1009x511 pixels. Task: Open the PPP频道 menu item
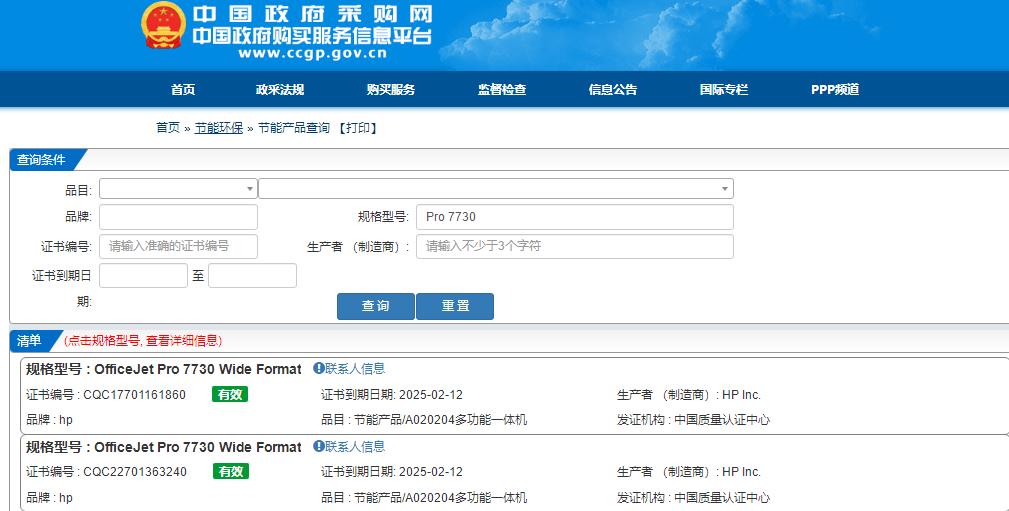pyautogui.click(x=835, y=90)
